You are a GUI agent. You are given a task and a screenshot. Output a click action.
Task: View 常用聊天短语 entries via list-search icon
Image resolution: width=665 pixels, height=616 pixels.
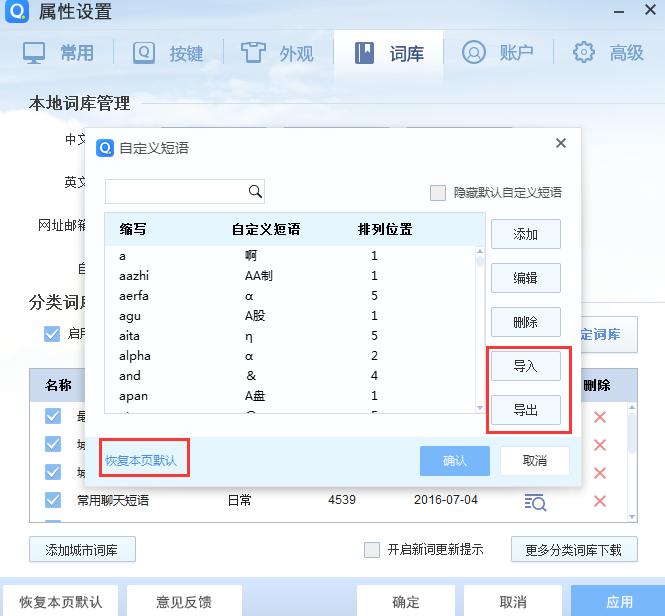[535, 502]
